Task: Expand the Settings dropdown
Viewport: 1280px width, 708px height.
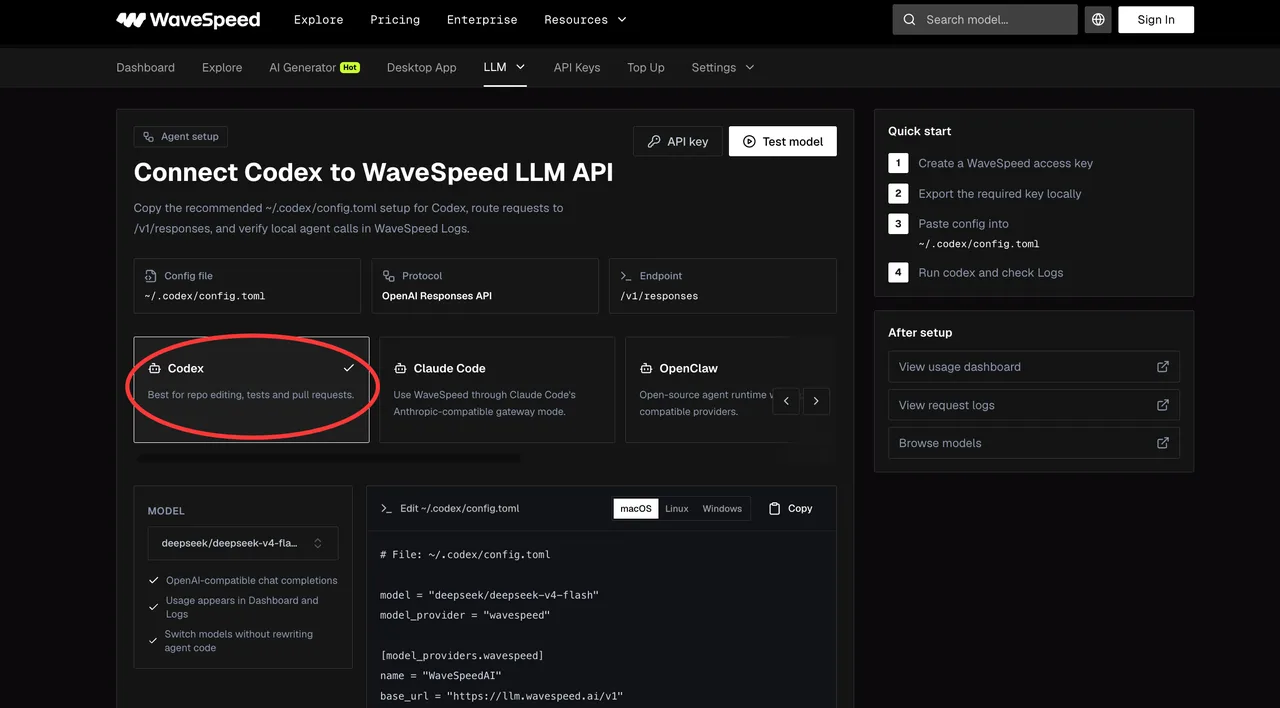Action: (x=723, y=67)
